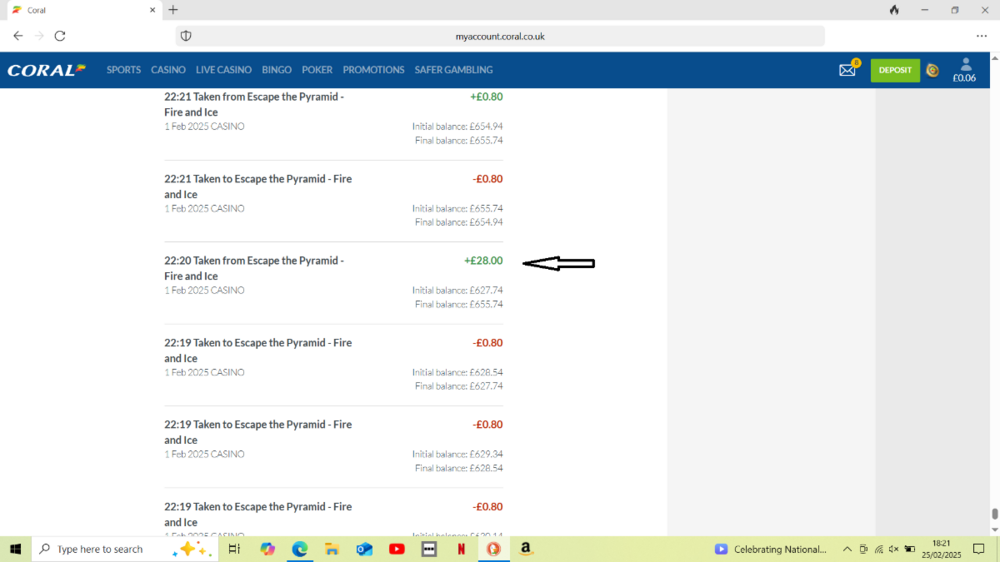The width and height of the screenshot is (1000, 562).
Task: Launch Netflix from the taskbar
Action: [x=461, y=549]
